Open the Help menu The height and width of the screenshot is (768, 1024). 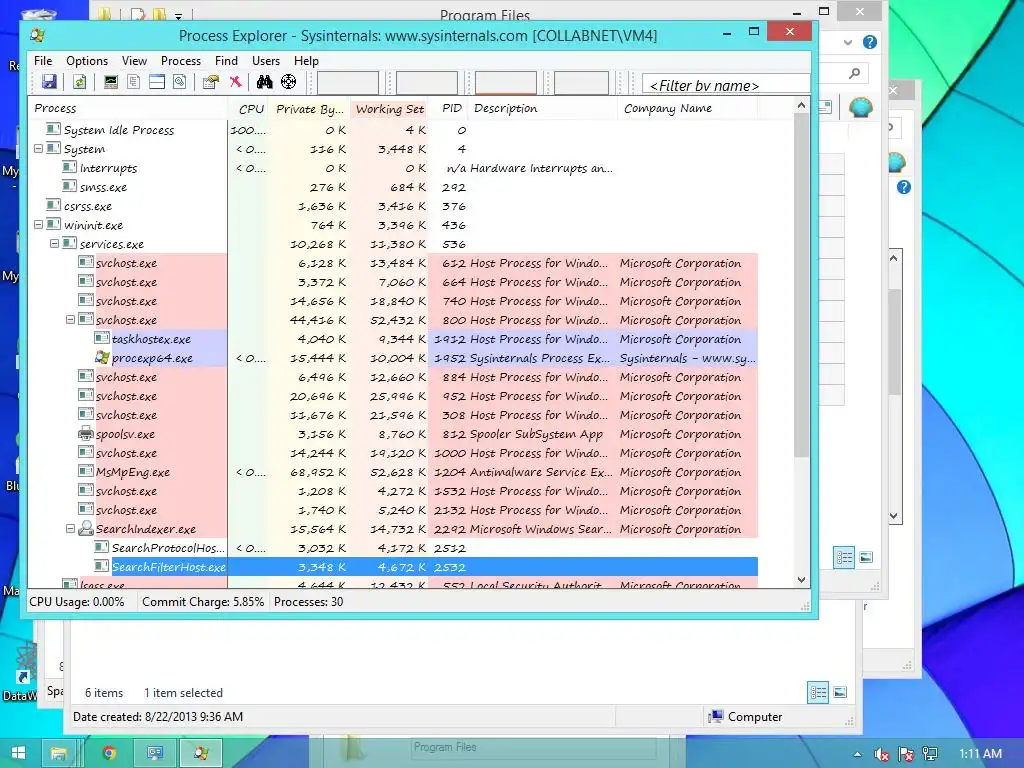306,61
